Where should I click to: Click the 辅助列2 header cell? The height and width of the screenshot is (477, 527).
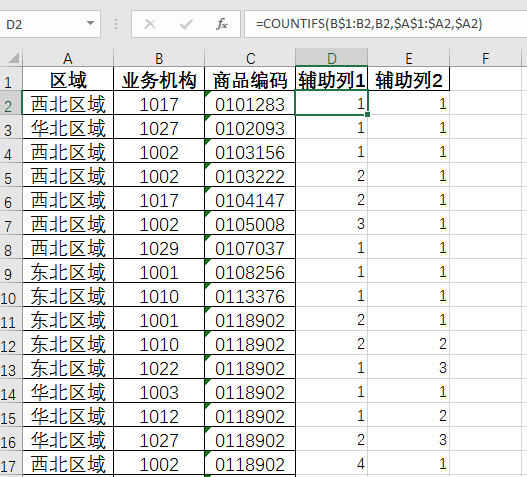[409, 80]
